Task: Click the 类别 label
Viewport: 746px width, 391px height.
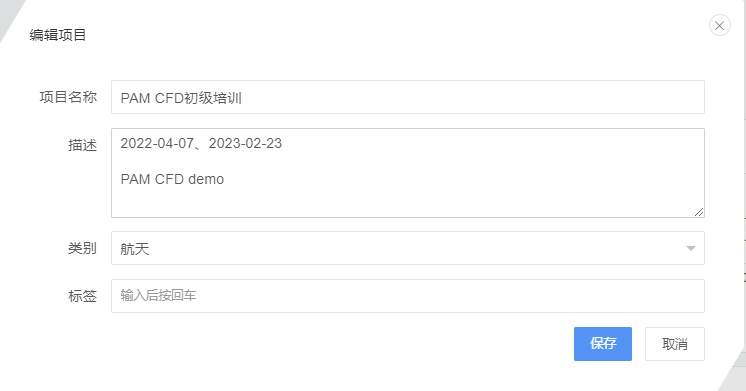Action: [x=82, y=248]
